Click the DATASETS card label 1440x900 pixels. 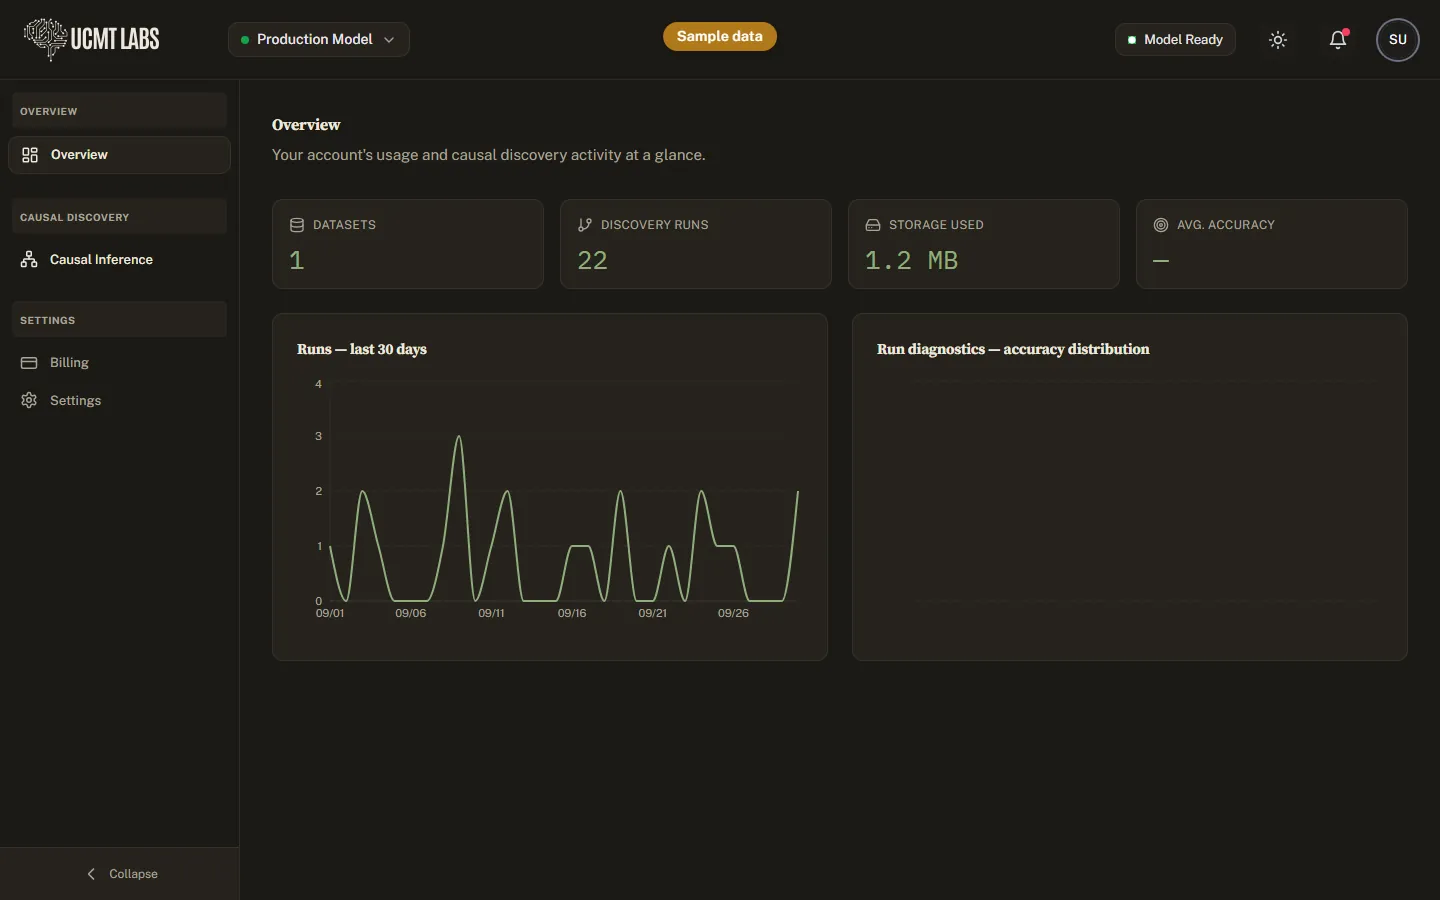(344, 225)
